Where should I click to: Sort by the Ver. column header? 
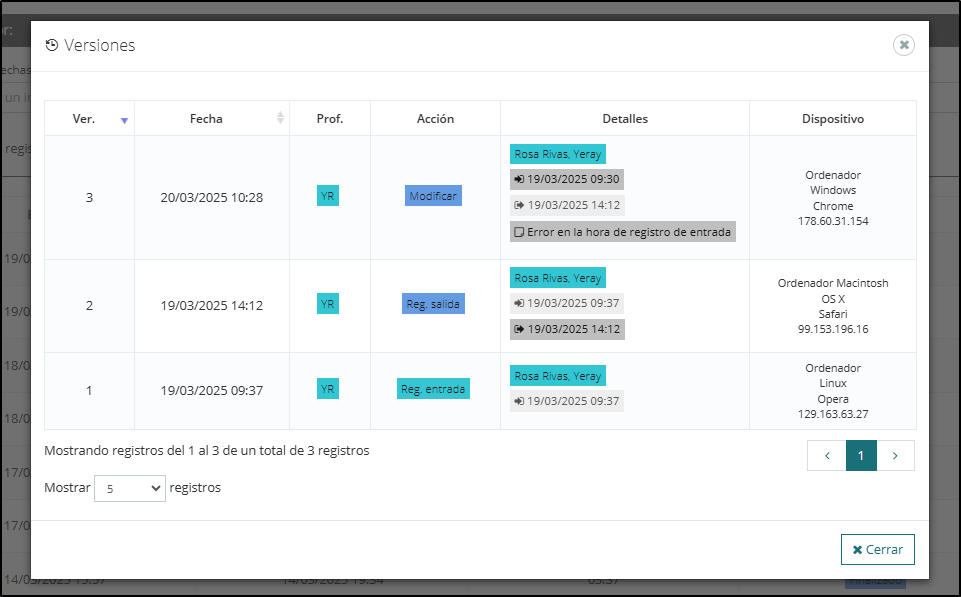tap(89, 118)
